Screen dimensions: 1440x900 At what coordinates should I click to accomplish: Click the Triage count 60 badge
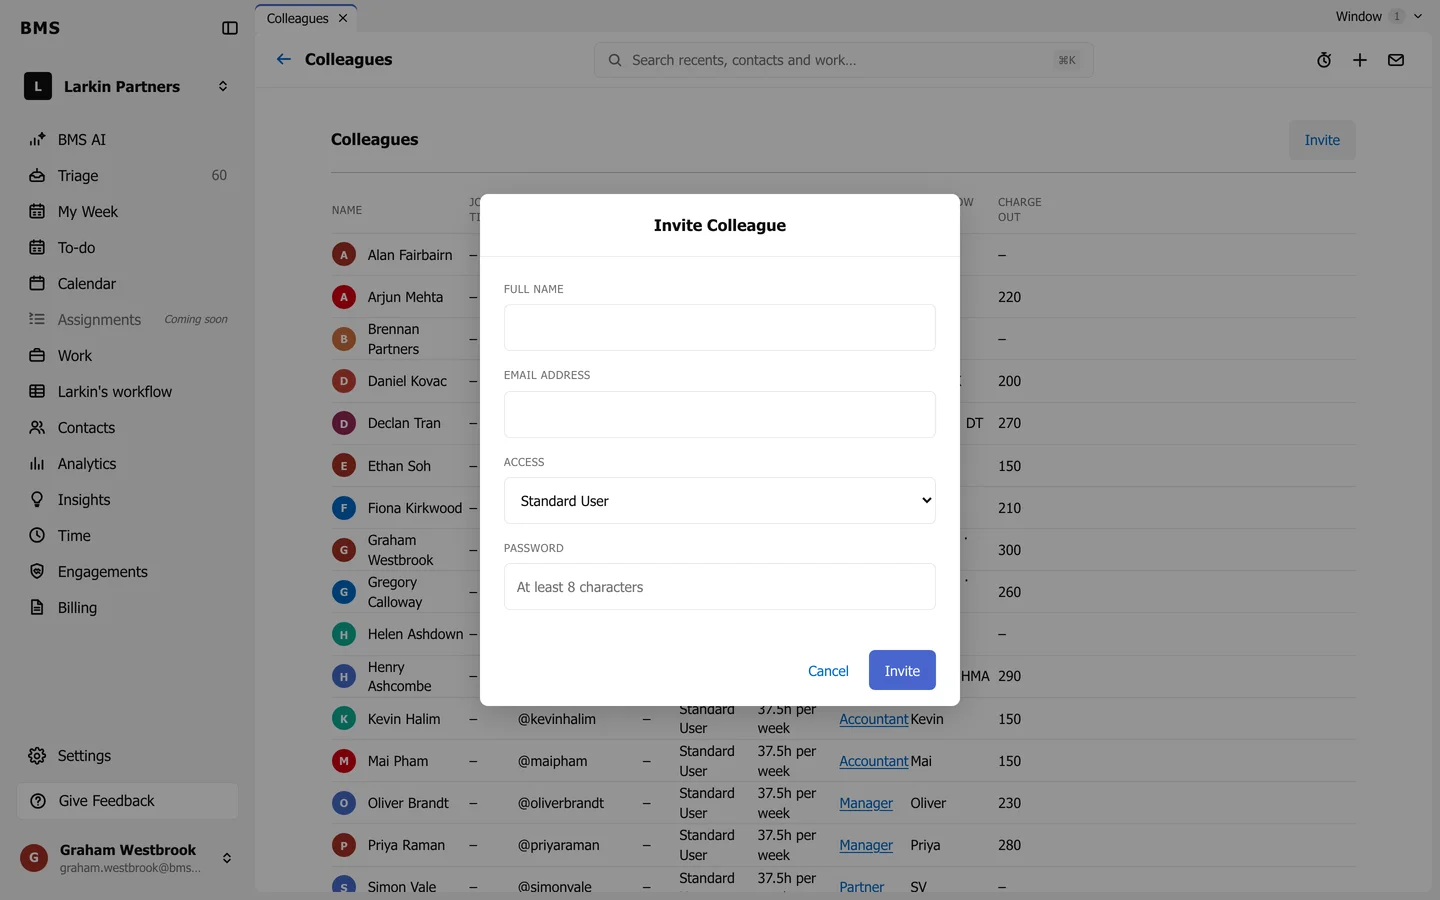coord(219,176)
